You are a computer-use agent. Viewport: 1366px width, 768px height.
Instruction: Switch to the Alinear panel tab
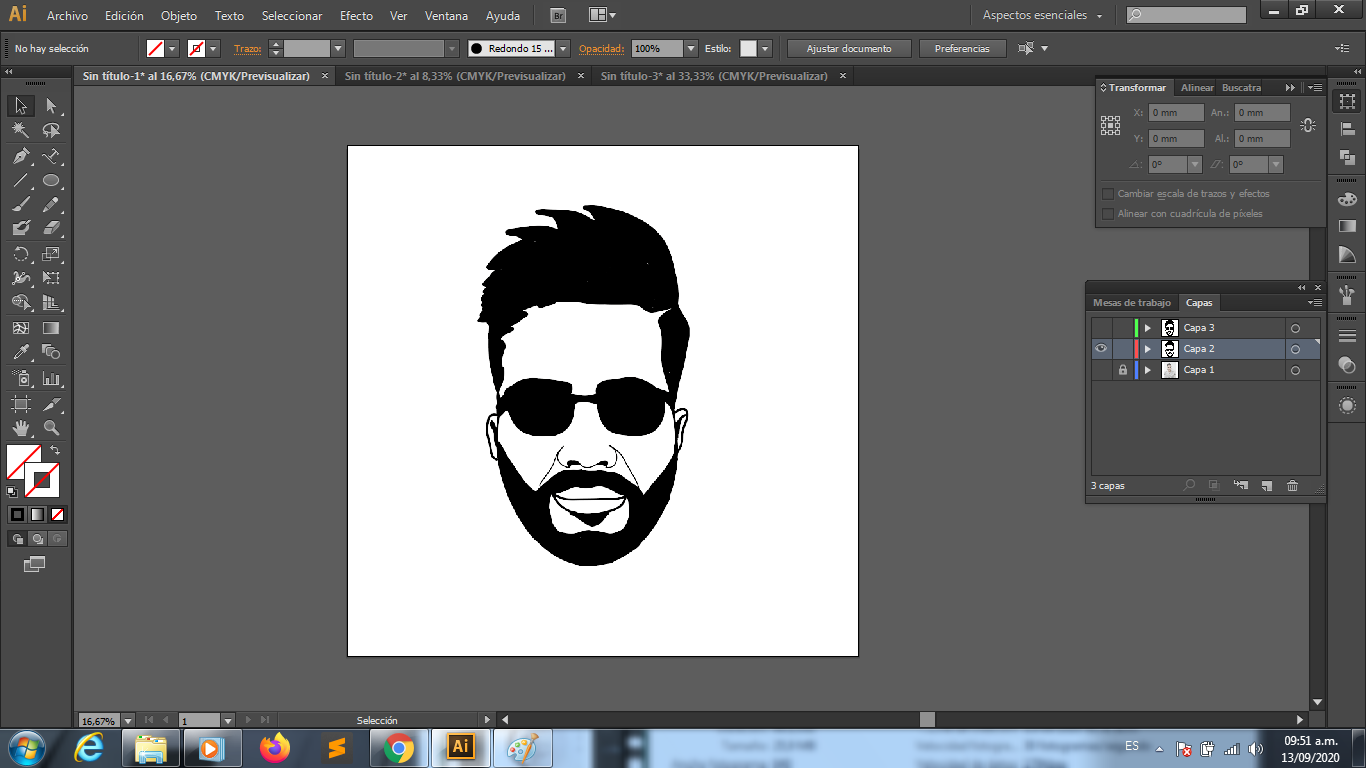coord(1197,88)
